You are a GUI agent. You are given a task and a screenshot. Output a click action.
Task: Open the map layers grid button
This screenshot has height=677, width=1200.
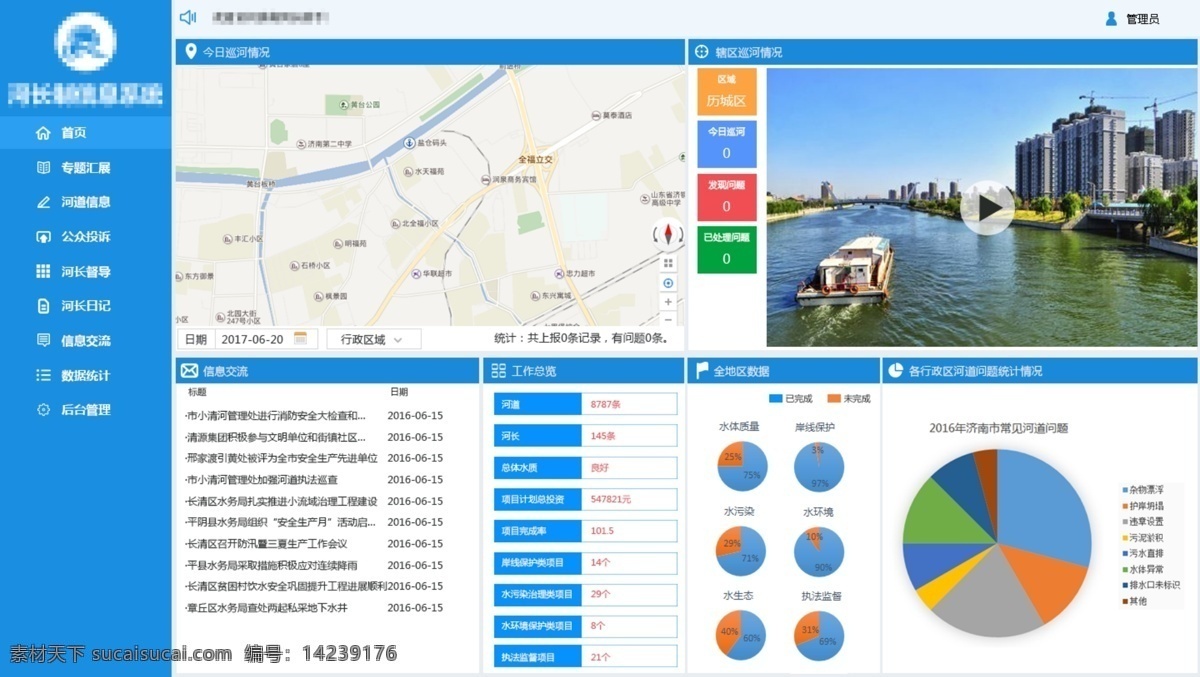click(x=668, y=263)
